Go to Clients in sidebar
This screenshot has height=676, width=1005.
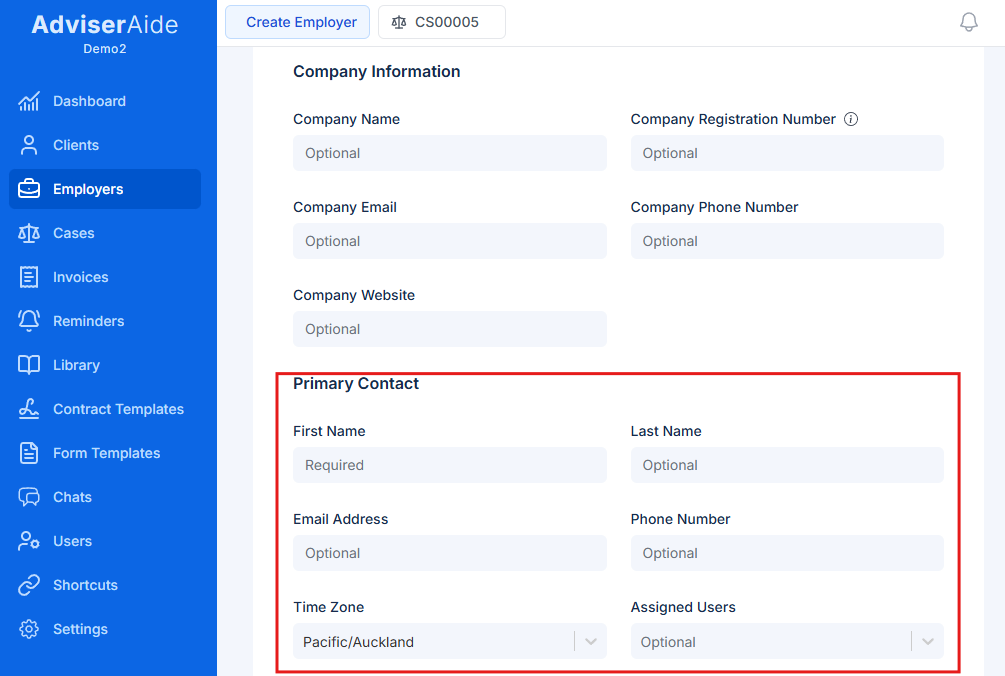click(76, 145)
